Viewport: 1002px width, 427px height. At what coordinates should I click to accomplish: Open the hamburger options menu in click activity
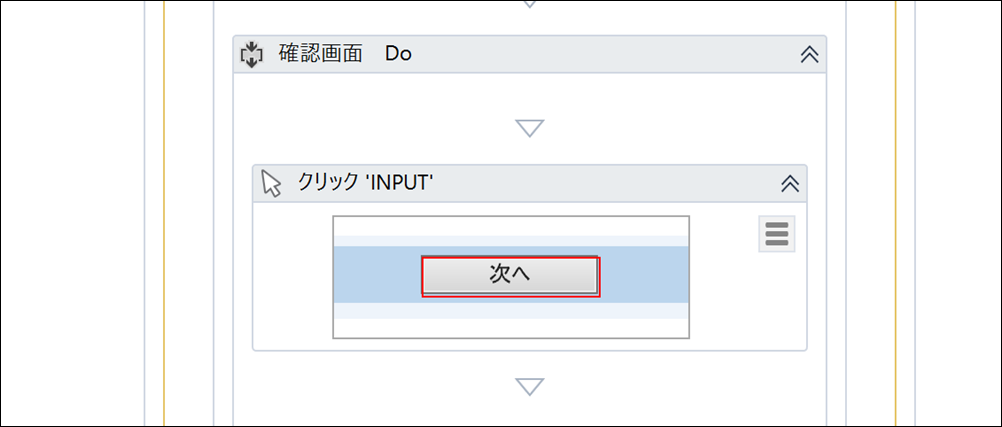777,234
